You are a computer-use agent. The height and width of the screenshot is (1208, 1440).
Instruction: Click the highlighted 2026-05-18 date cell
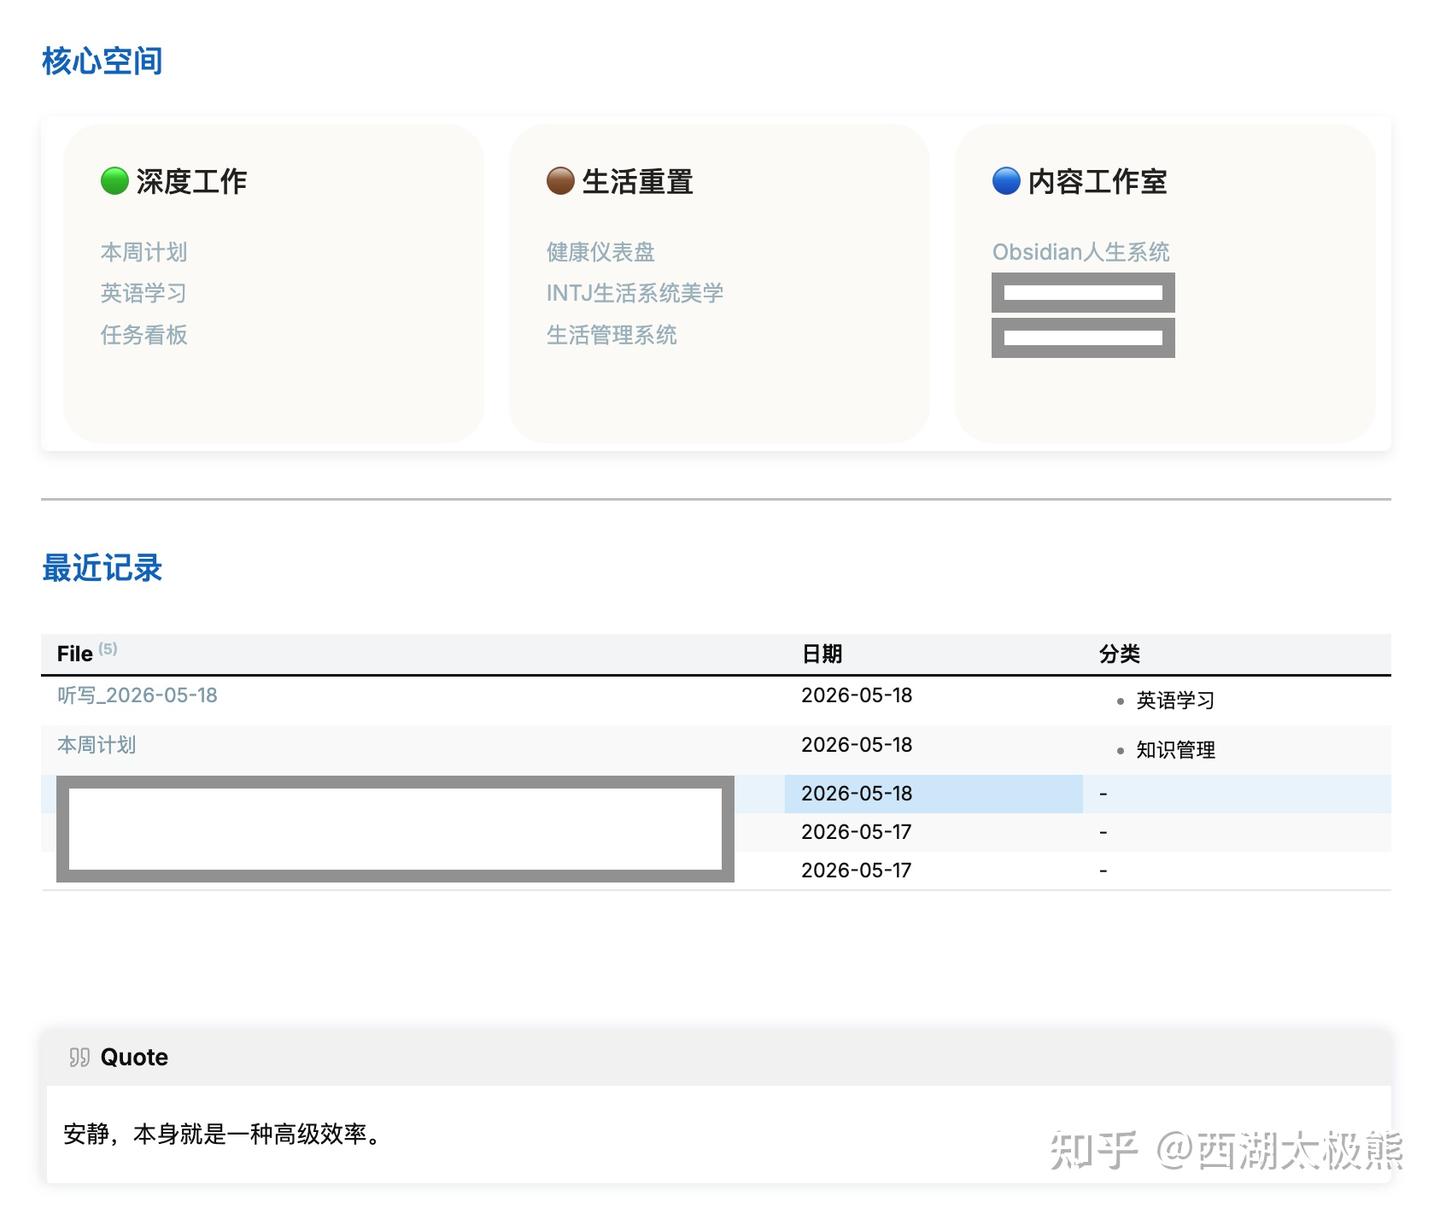[x=934, y=794]
